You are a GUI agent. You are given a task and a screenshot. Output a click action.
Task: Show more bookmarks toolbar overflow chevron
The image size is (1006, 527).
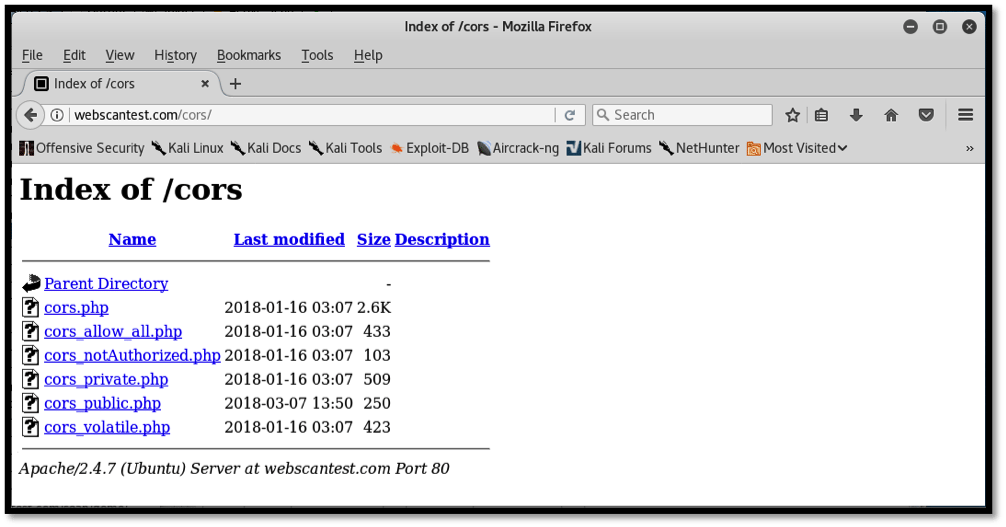tap(969, 148)
